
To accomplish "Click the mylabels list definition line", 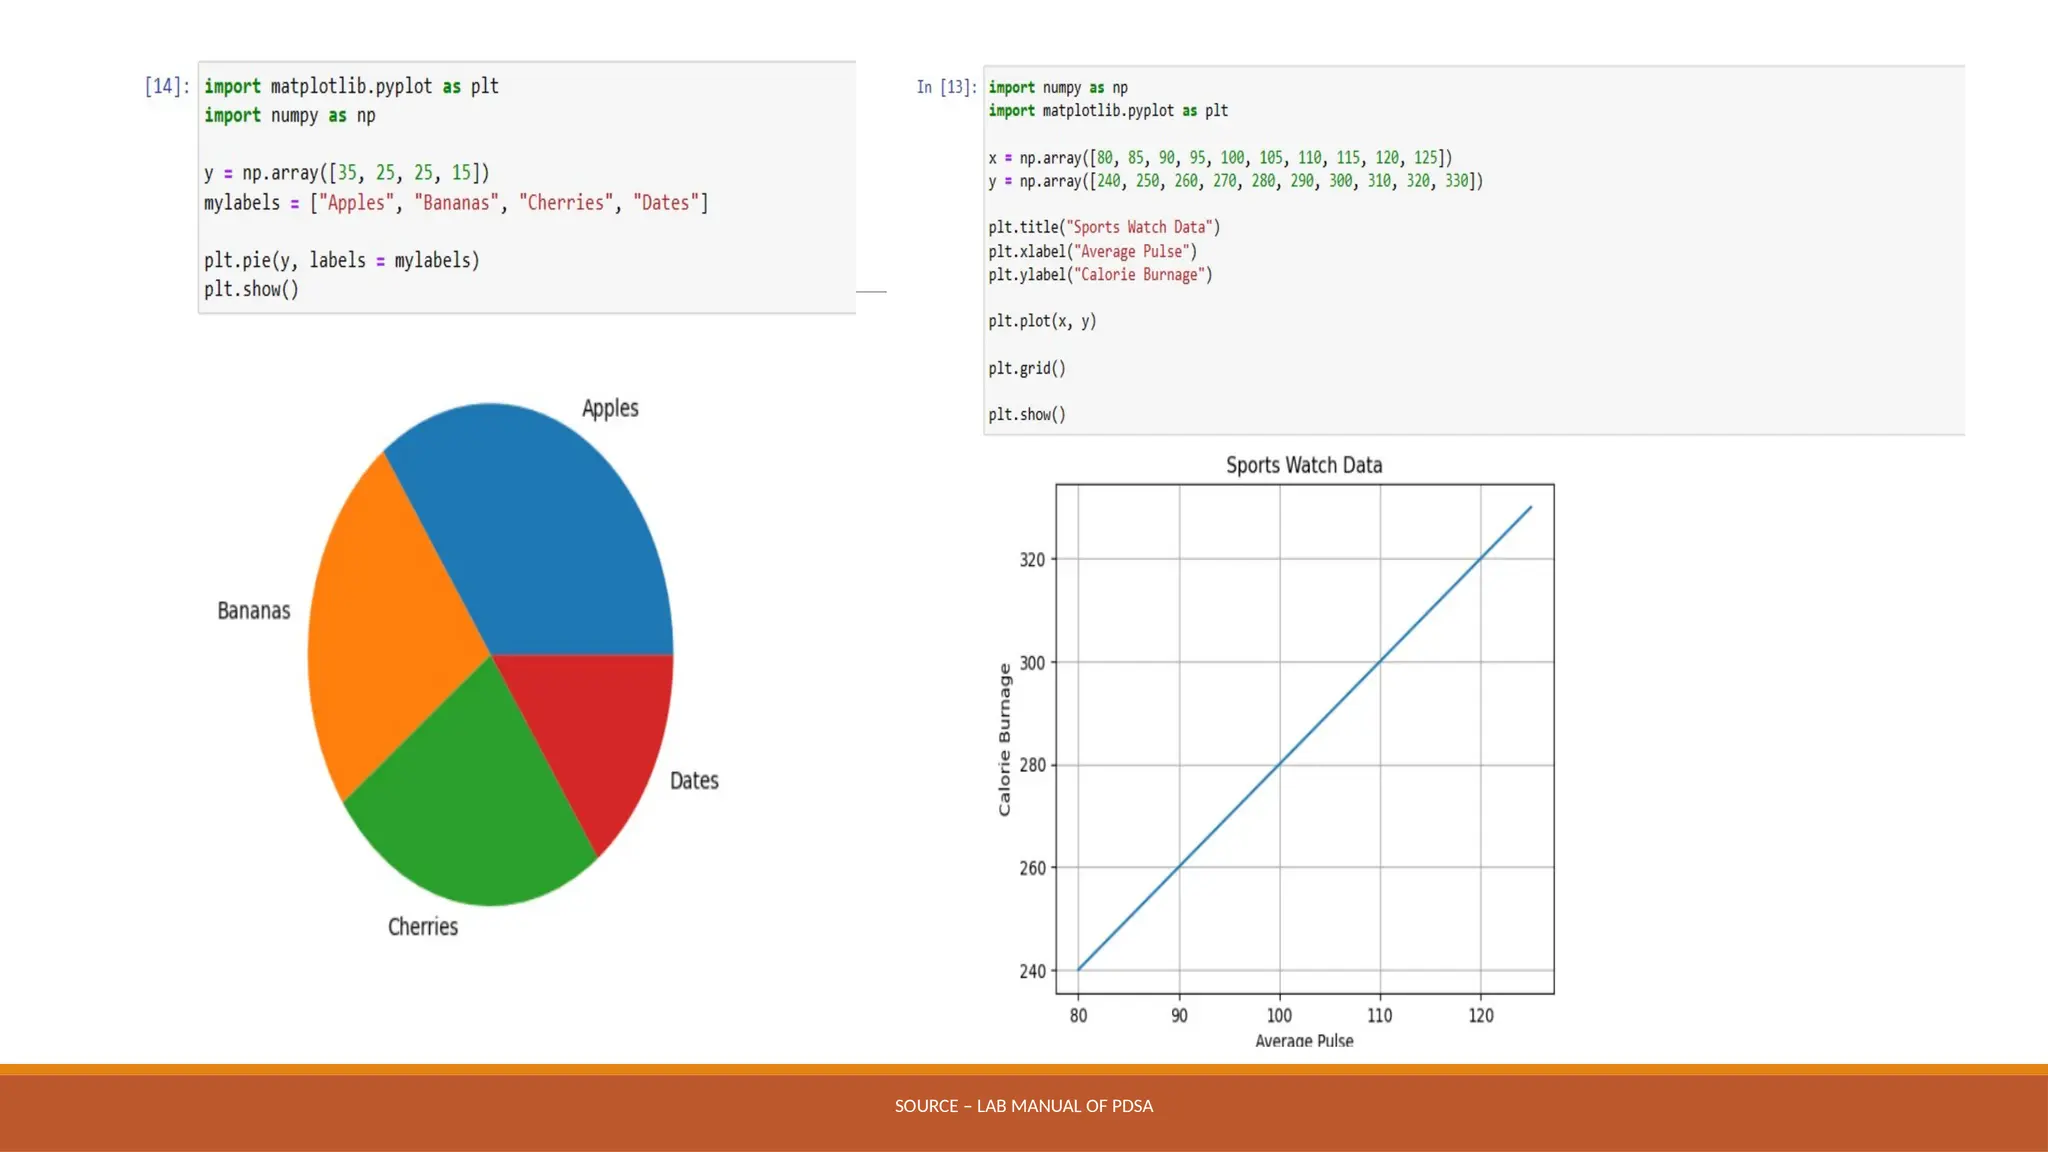I will pyautogui.click(x=456, y=203).
